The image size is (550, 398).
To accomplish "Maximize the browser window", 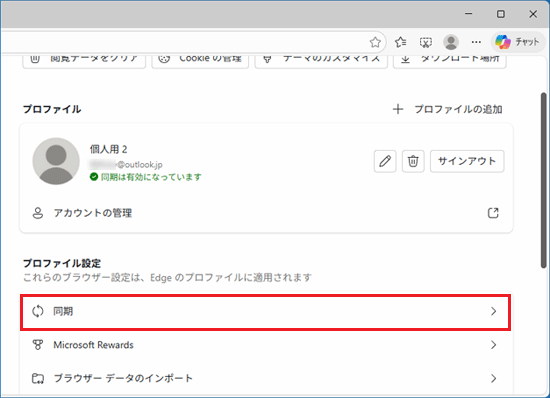I will (501, 14).
